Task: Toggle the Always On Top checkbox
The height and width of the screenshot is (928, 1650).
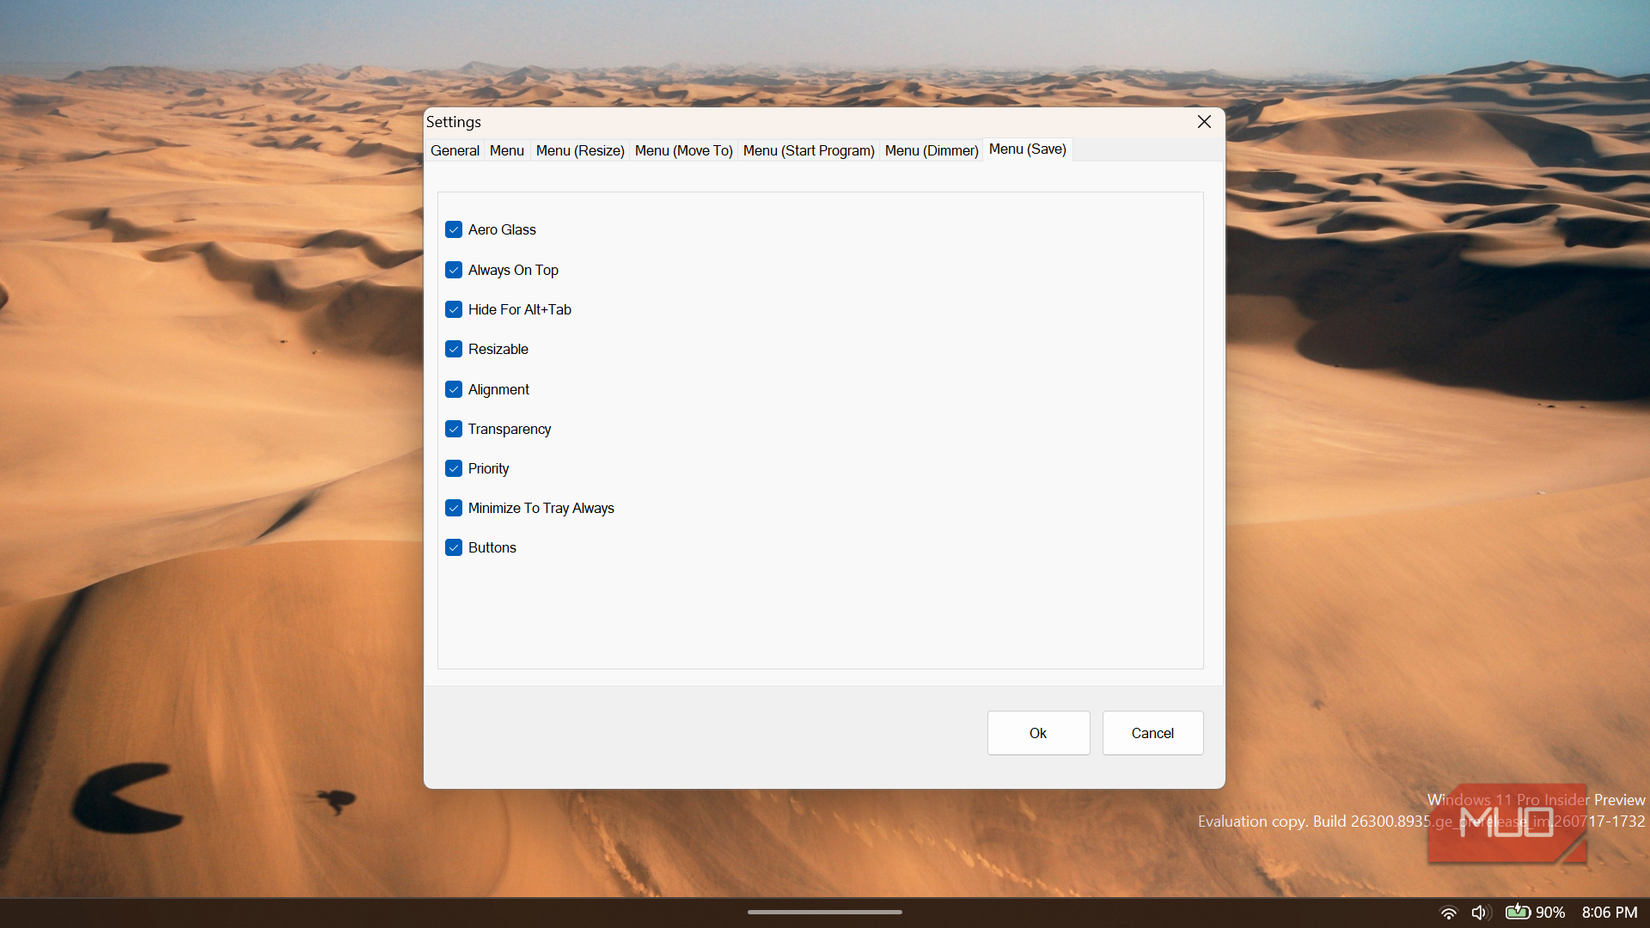Action: click(x=454, y=270)
